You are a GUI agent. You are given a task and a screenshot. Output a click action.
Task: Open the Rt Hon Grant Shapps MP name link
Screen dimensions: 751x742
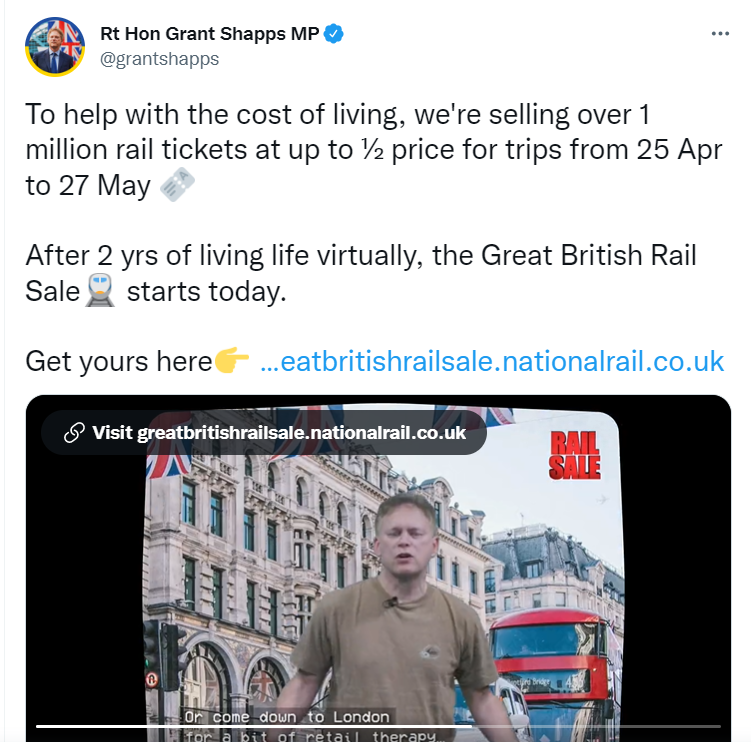pyautogui.click(x=210, y=34)
